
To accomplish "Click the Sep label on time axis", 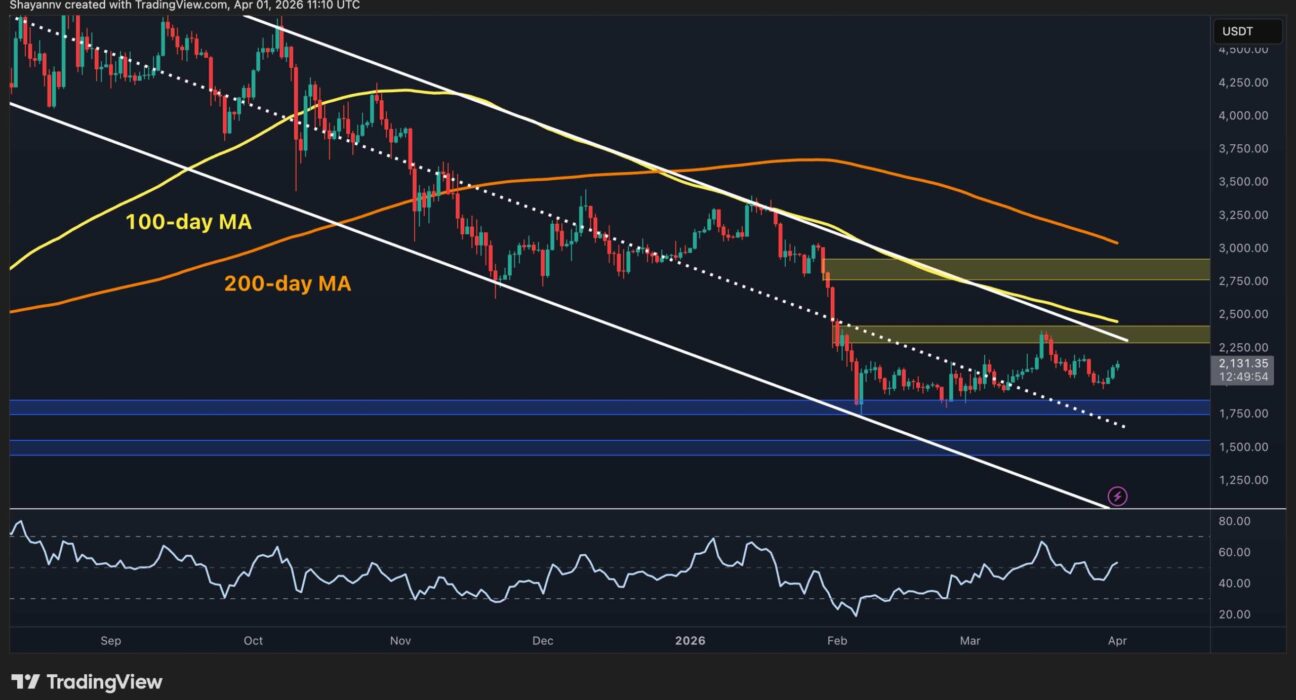I will pyautogui.click(x=111, y=641).
